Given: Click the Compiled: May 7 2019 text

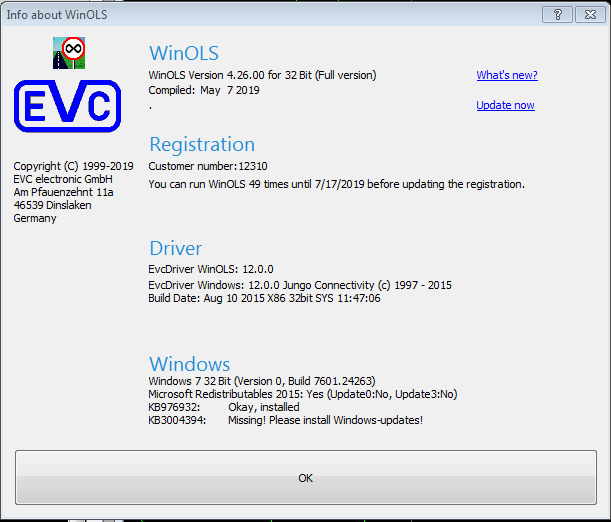Looking at the screenshot, I should point(204,90).
